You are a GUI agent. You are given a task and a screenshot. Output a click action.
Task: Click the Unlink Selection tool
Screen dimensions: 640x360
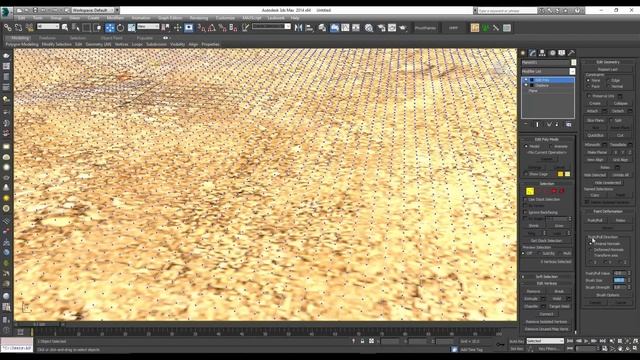[x=18, y=28]
